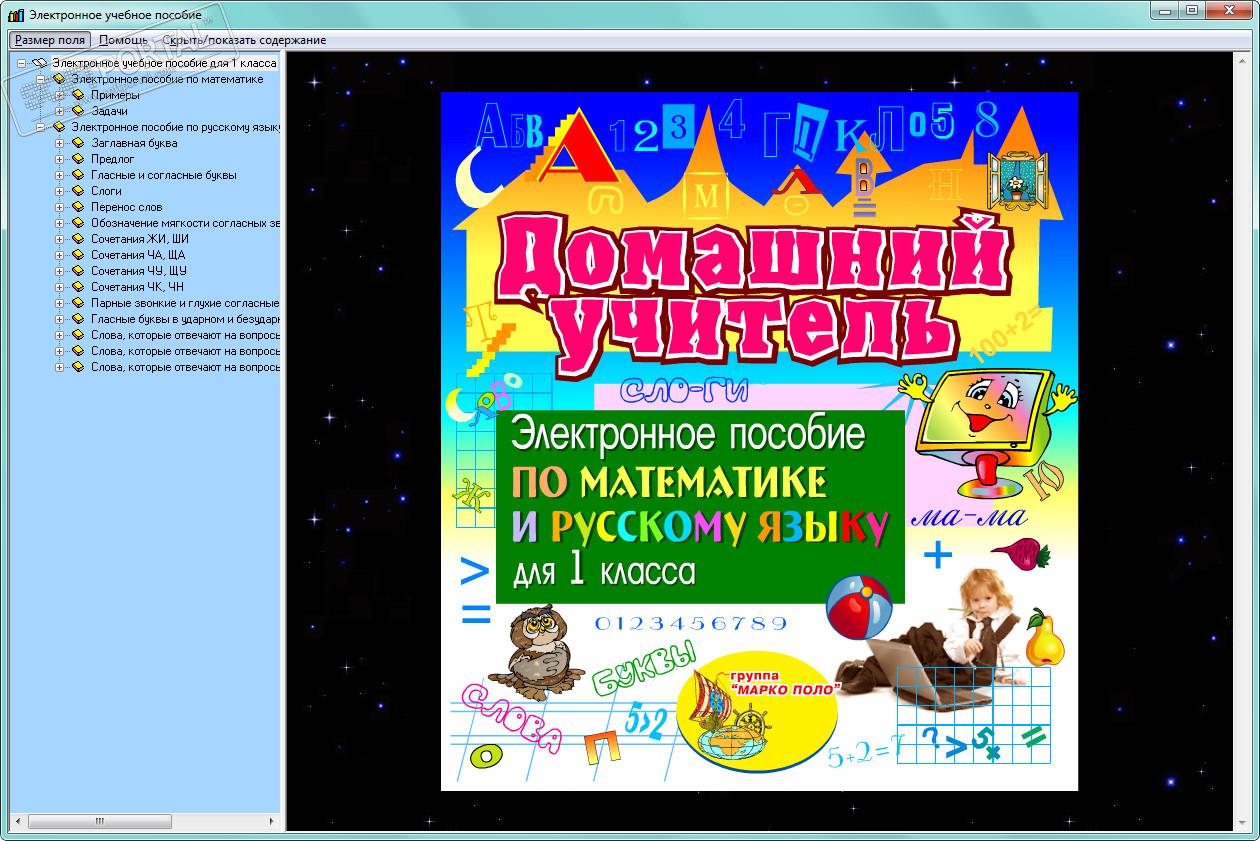Select Электронное пособие по математике label
Image resolution: width=1260 pixels, height=841 pixels.
pos(167,79)
